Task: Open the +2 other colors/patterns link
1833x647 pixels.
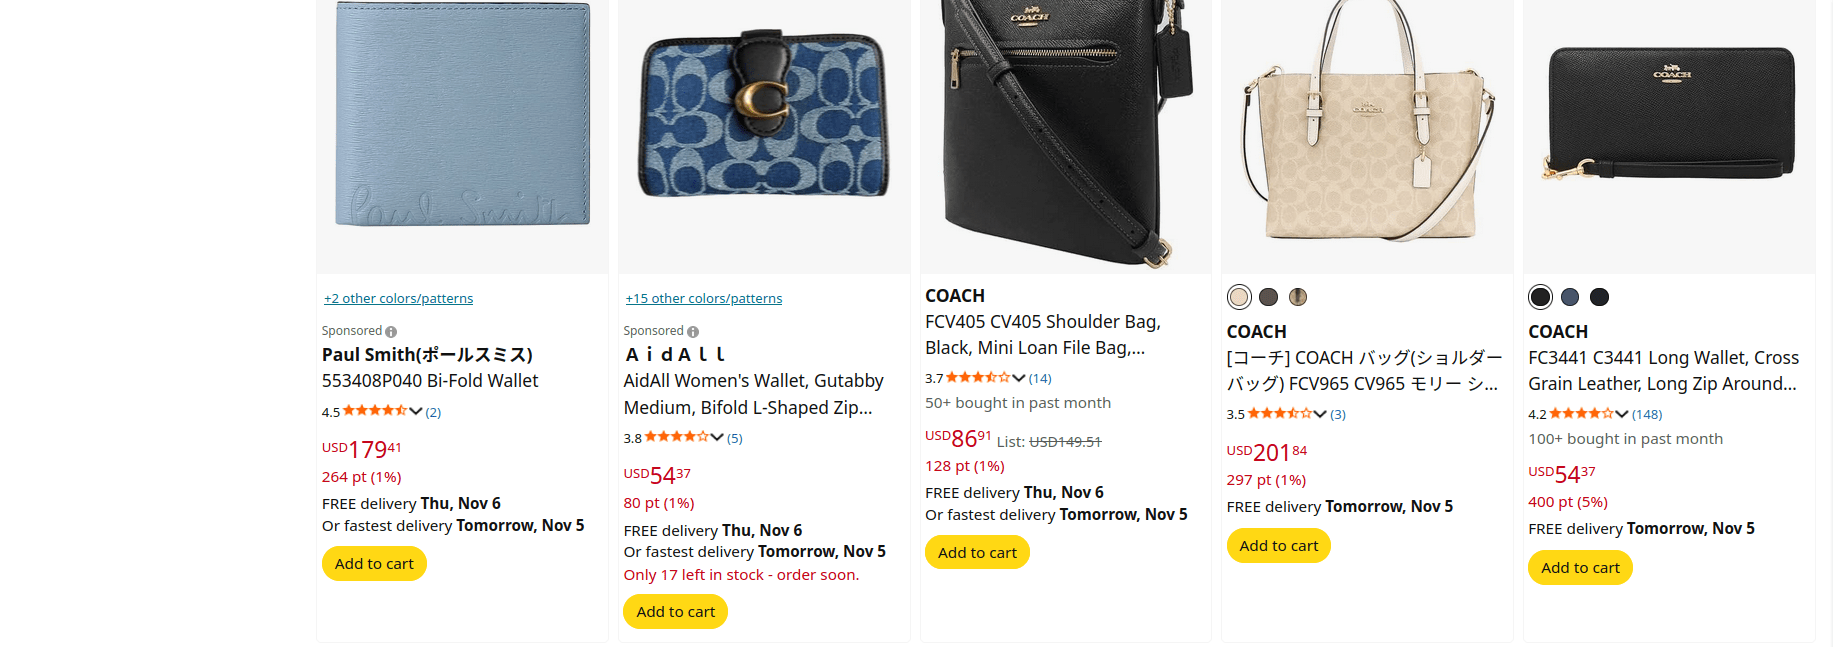Action: click(x=398, y=299)
